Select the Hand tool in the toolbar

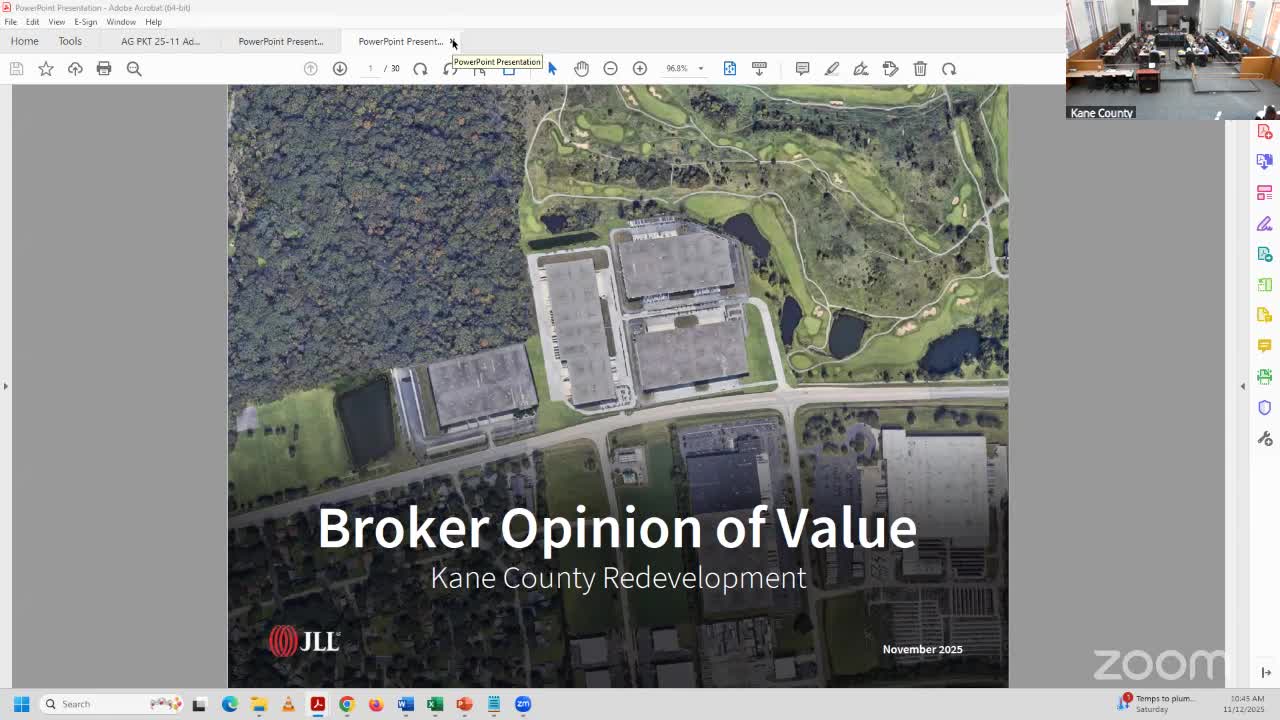click(581, 68)
